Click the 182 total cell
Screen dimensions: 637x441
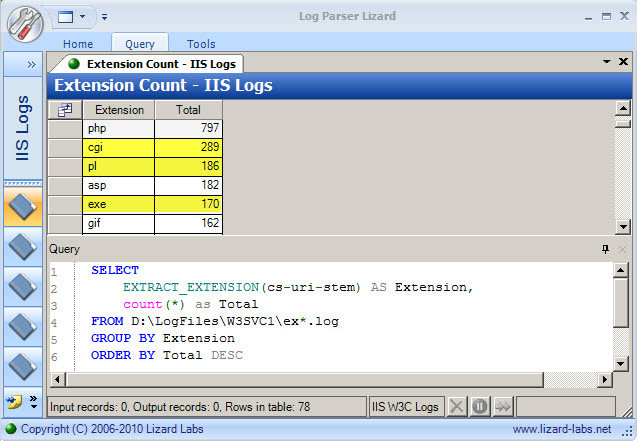[188, 186]
